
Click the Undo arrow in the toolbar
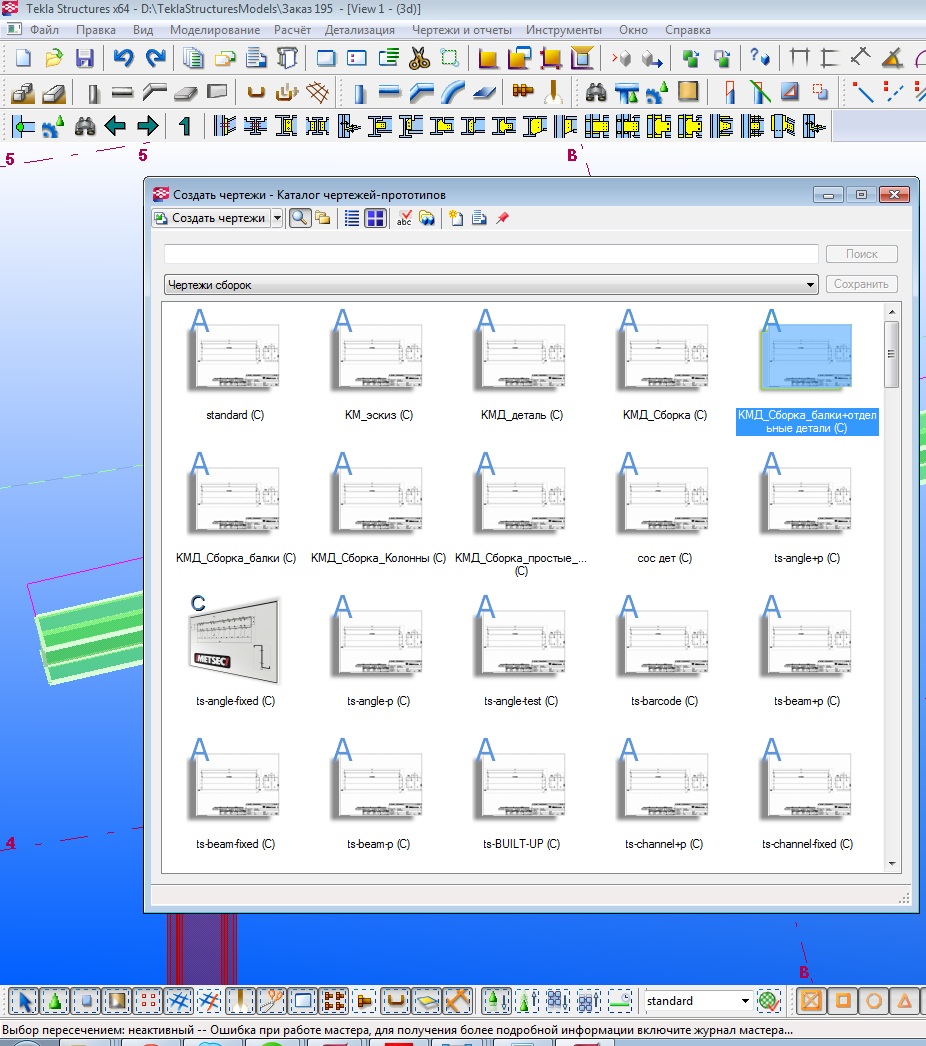click(123, 58)
